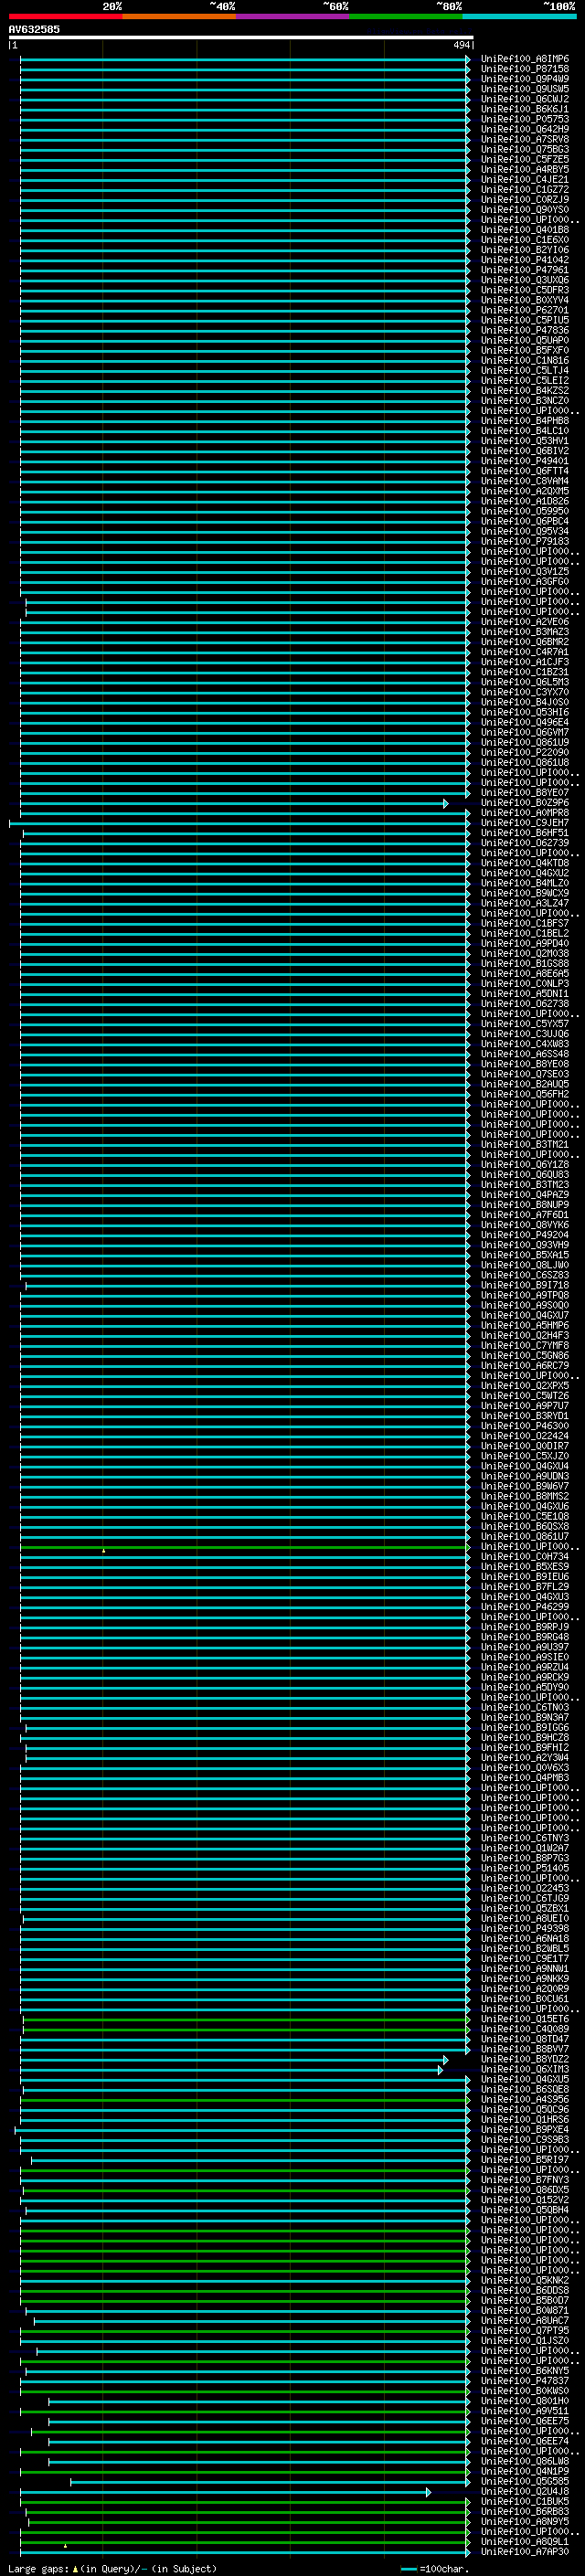Select the UniRef100_Q7PT95 label
This screenshot has height=2576, width=585.
524,2330
